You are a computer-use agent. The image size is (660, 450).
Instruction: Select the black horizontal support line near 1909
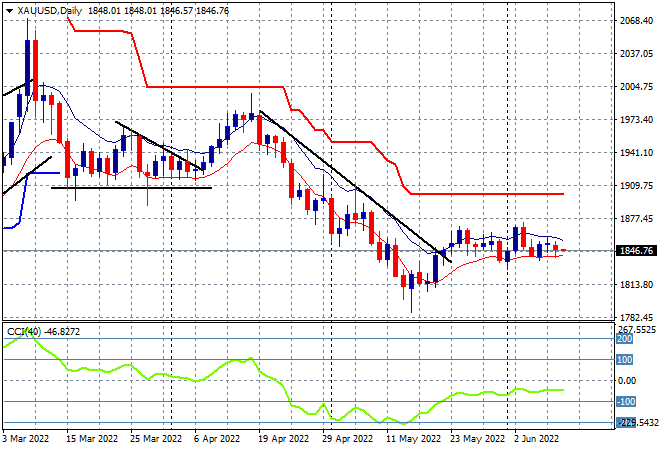coord(131,188)
